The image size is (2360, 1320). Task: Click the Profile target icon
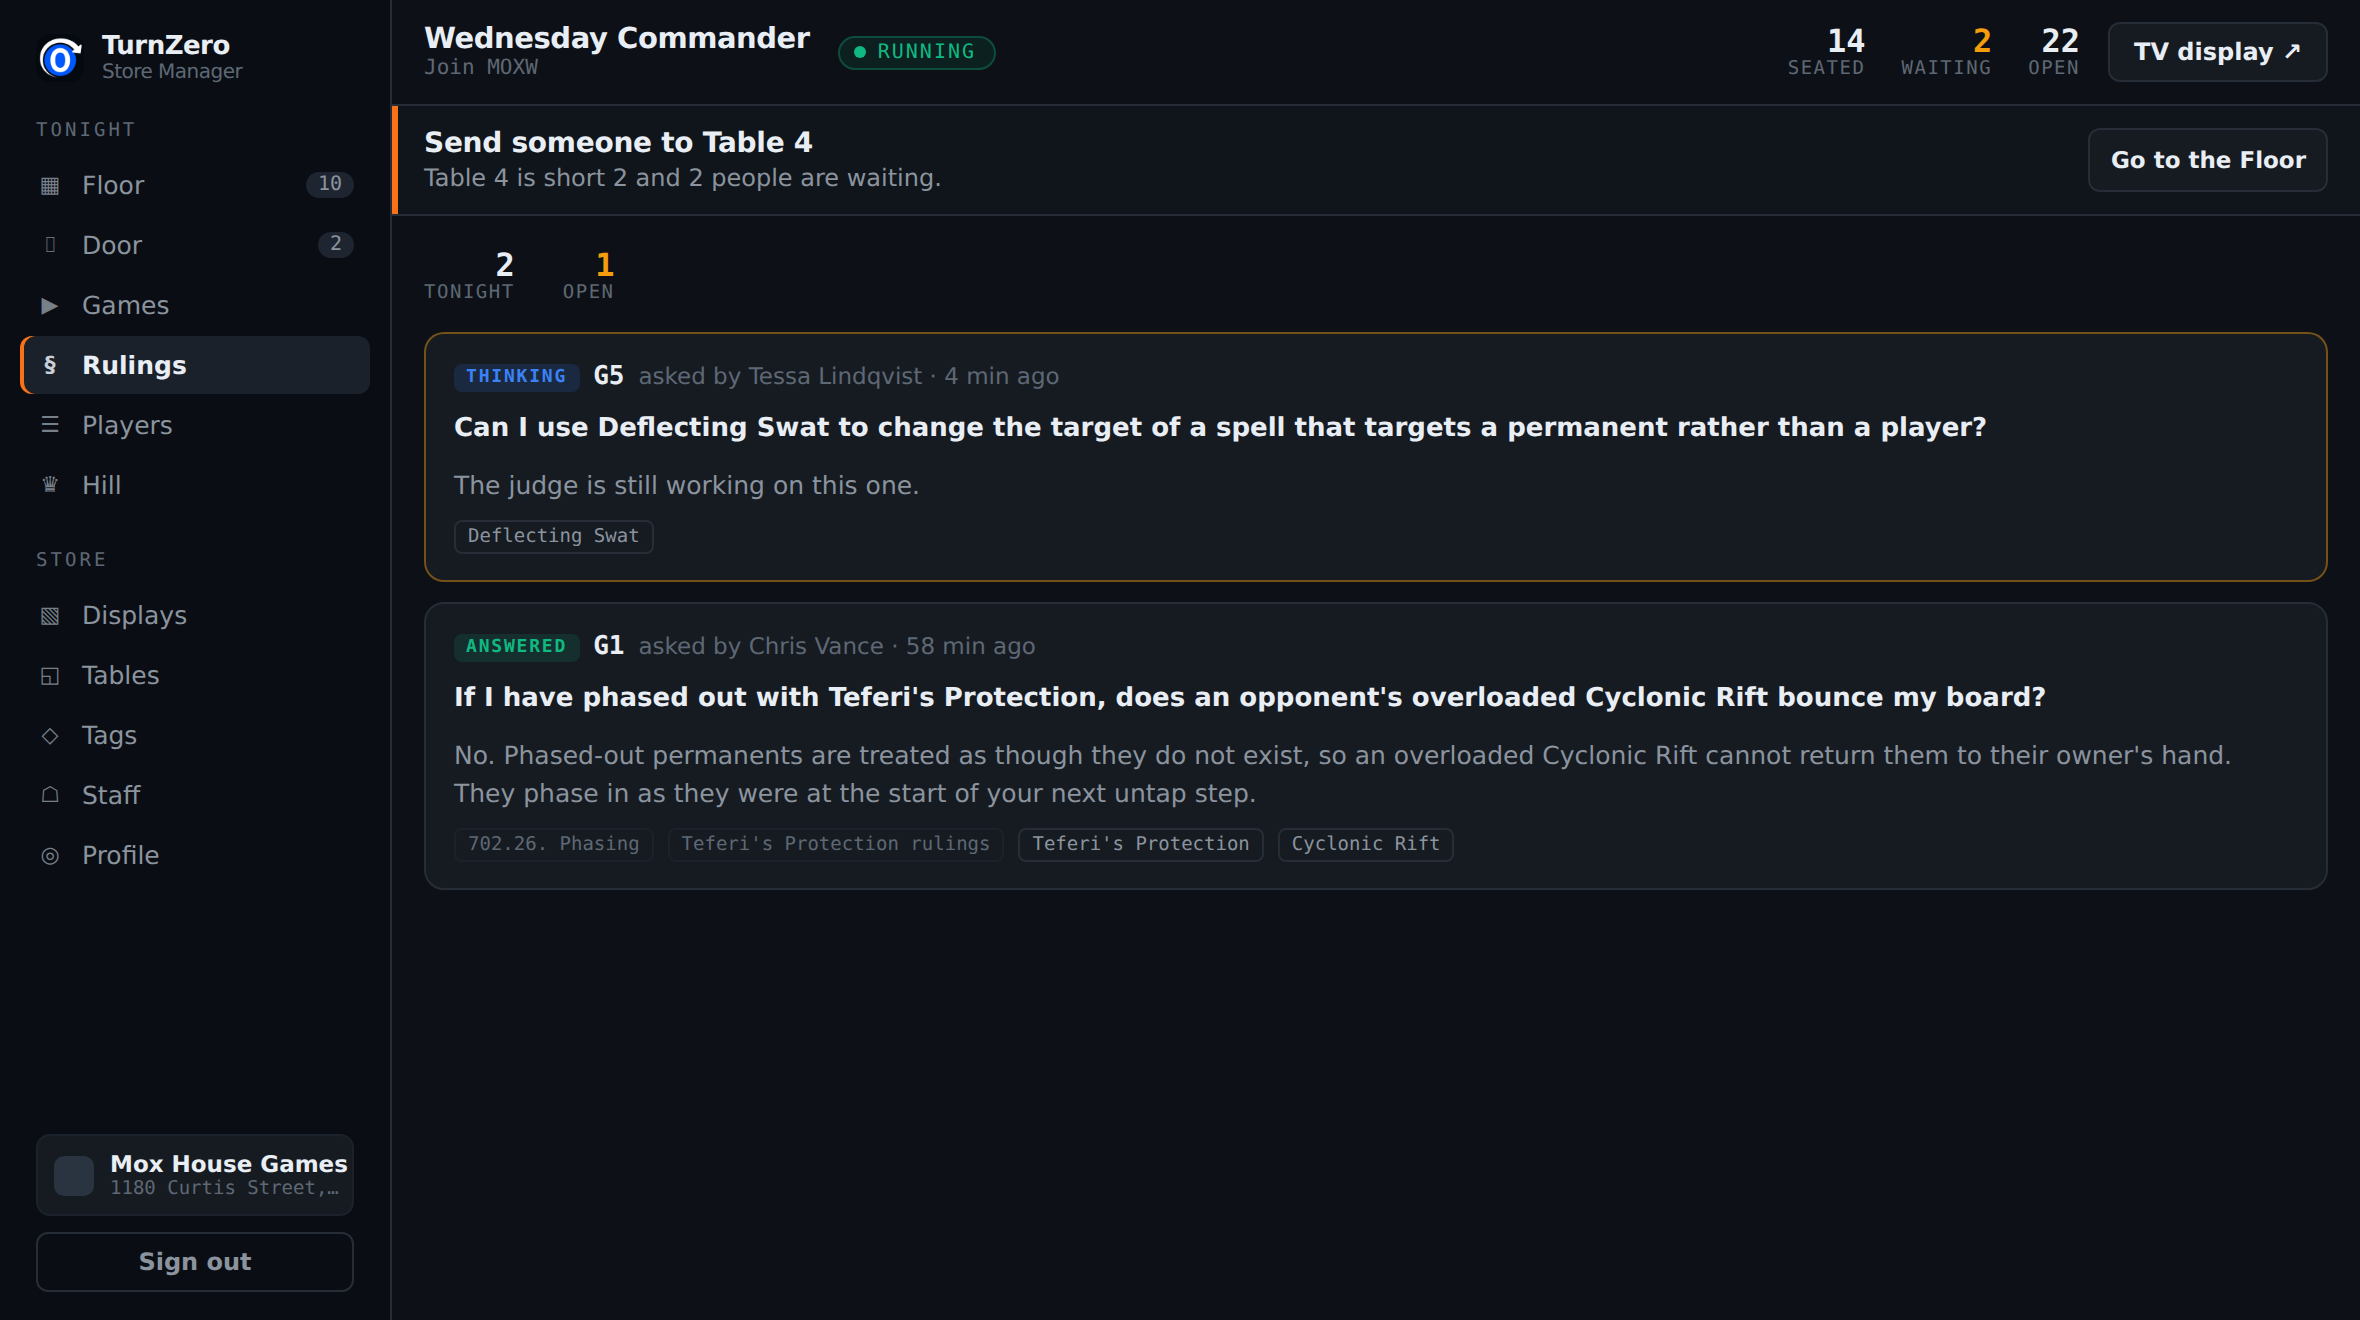pyautogui.click(x=50, y=855)
